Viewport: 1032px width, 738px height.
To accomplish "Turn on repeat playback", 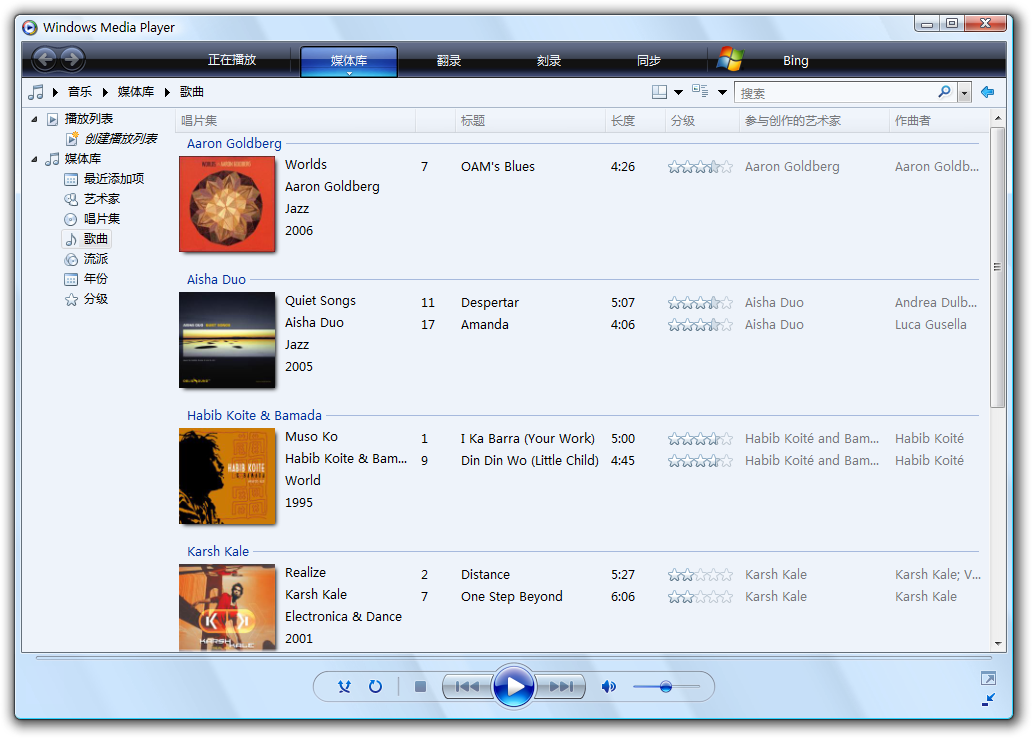I will point(375,687).
